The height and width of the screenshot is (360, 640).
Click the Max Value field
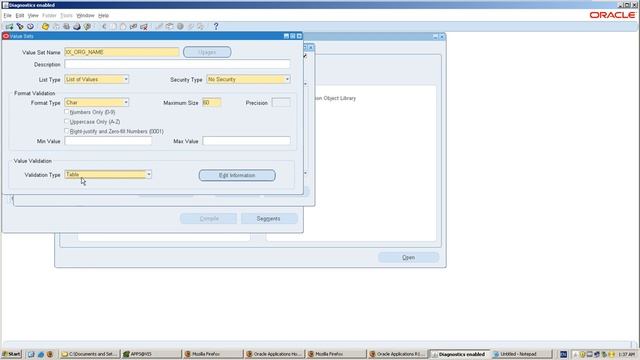(247, 141)
